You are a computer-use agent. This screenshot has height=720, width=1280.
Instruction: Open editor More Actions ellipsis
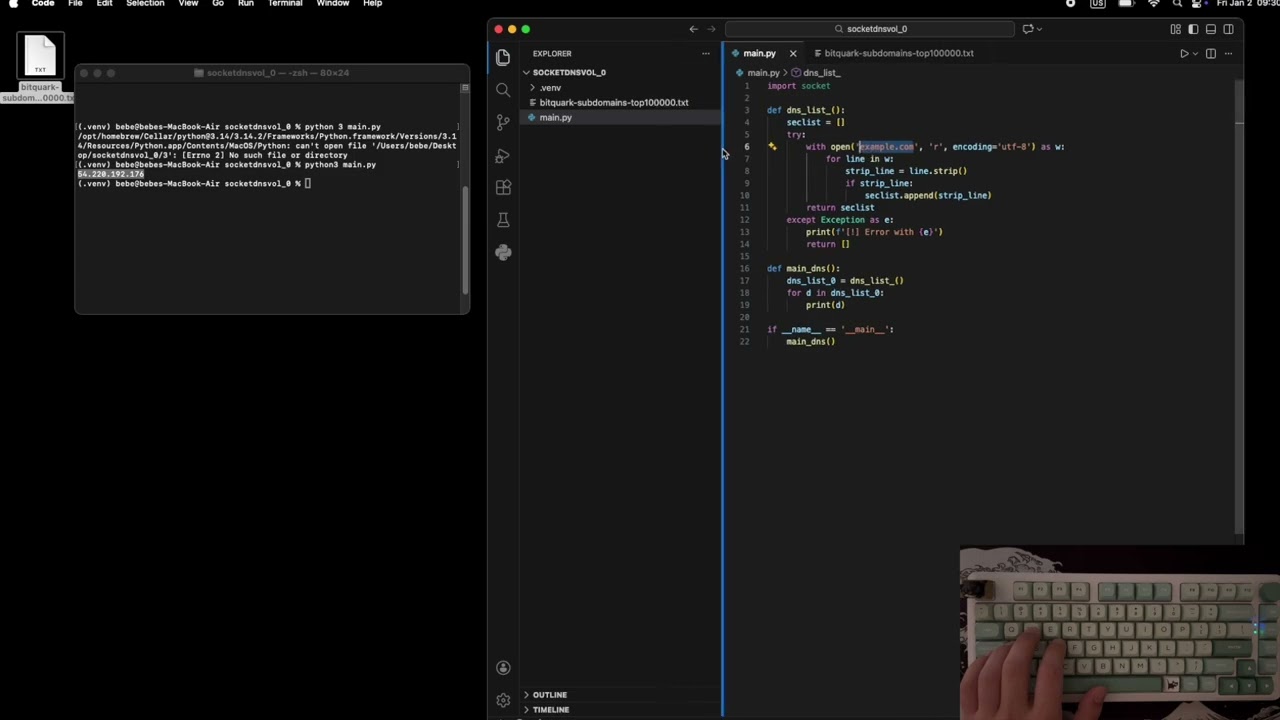pyautogui.click(x=1228, y=53)
